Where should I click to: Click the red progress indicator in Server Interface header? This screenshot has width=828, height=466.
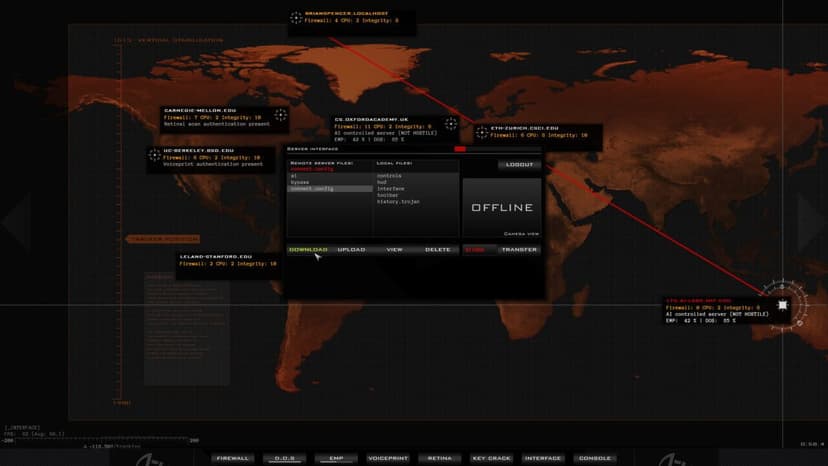pos(460,149)
